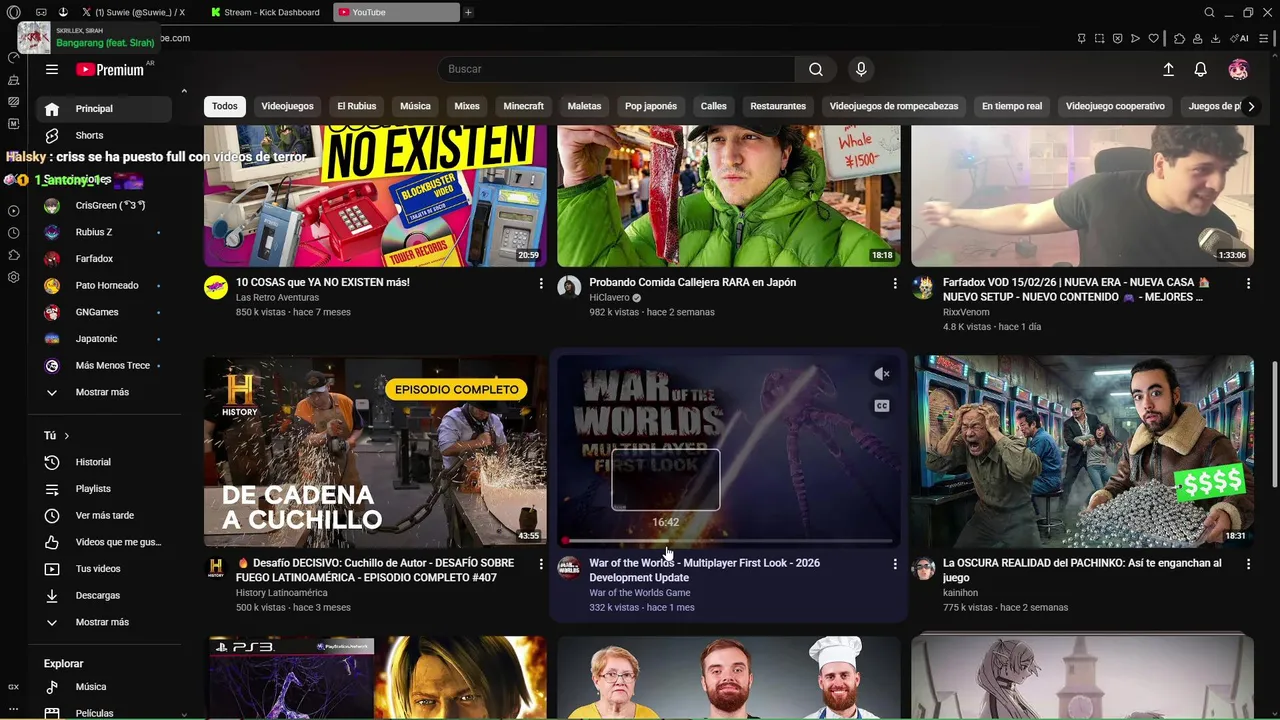The image size is (1280, 720).
Task: Open options menu for War of the Worlds video
Action: (x=895, y=565)
